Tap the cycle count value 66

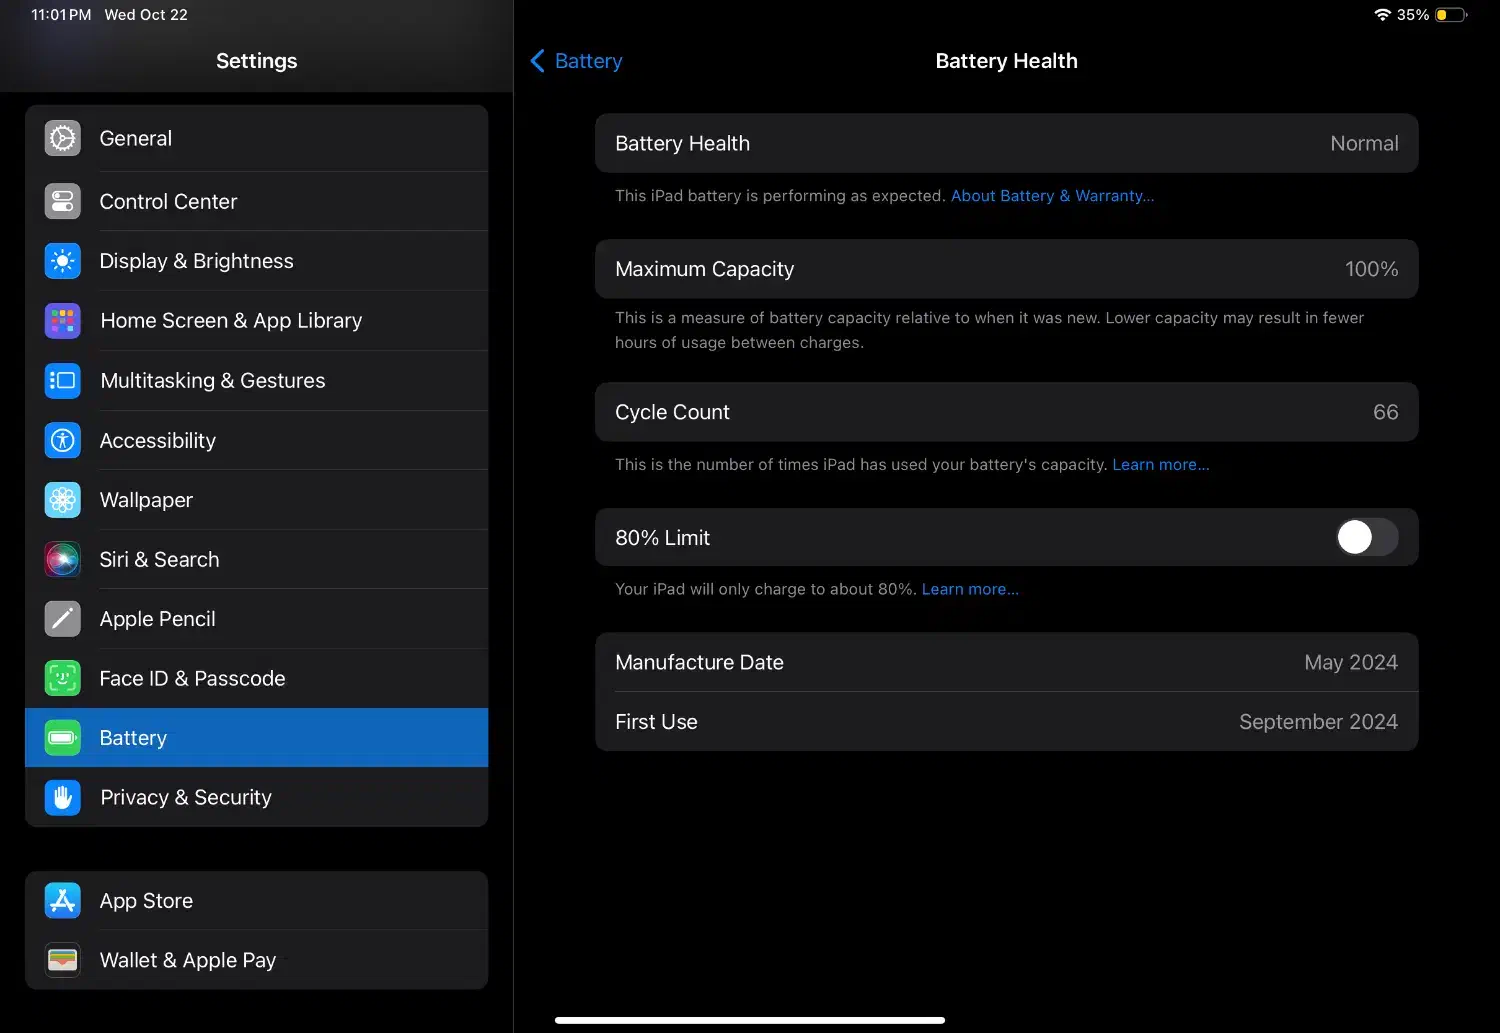(1386, 412)
